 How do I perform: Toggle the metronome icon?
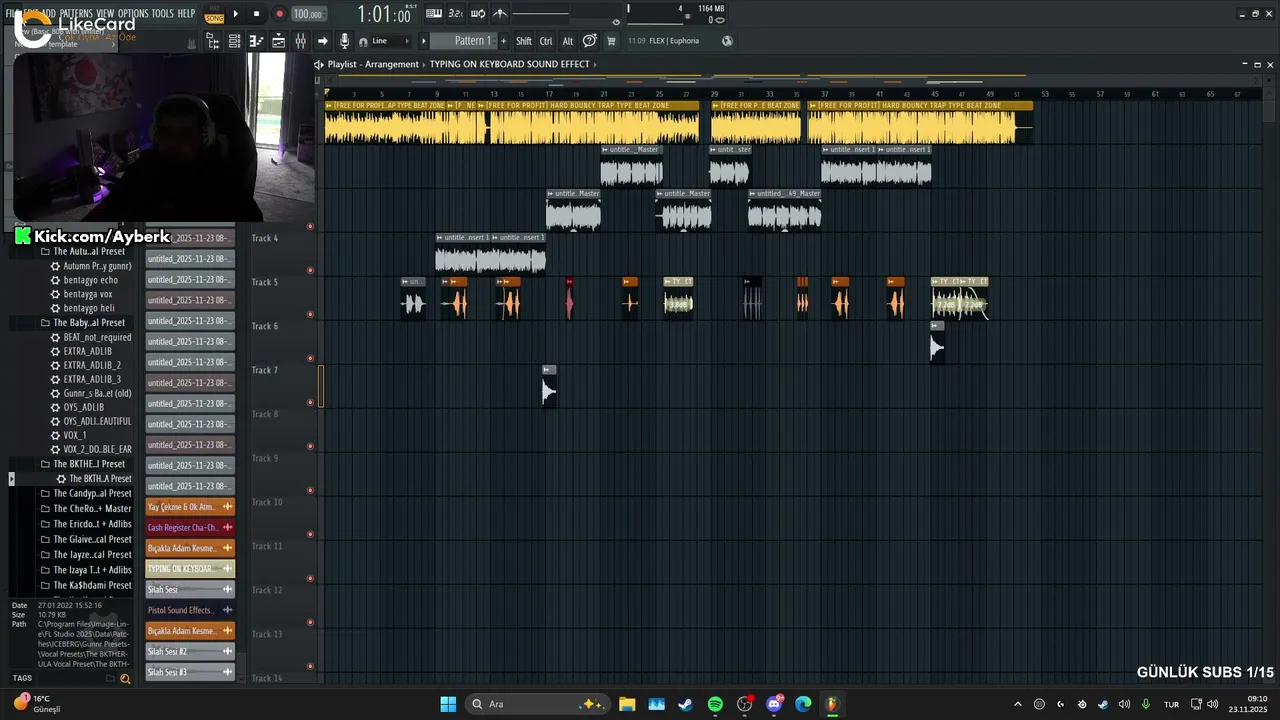pos(500,14)
